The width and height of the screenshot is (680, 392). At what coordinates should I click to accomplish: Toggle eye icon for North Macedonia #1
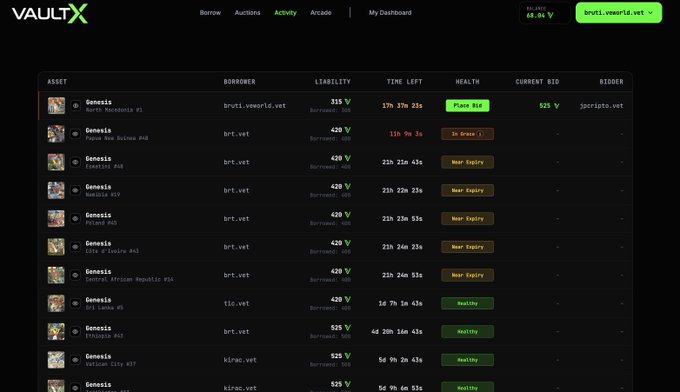75,105
